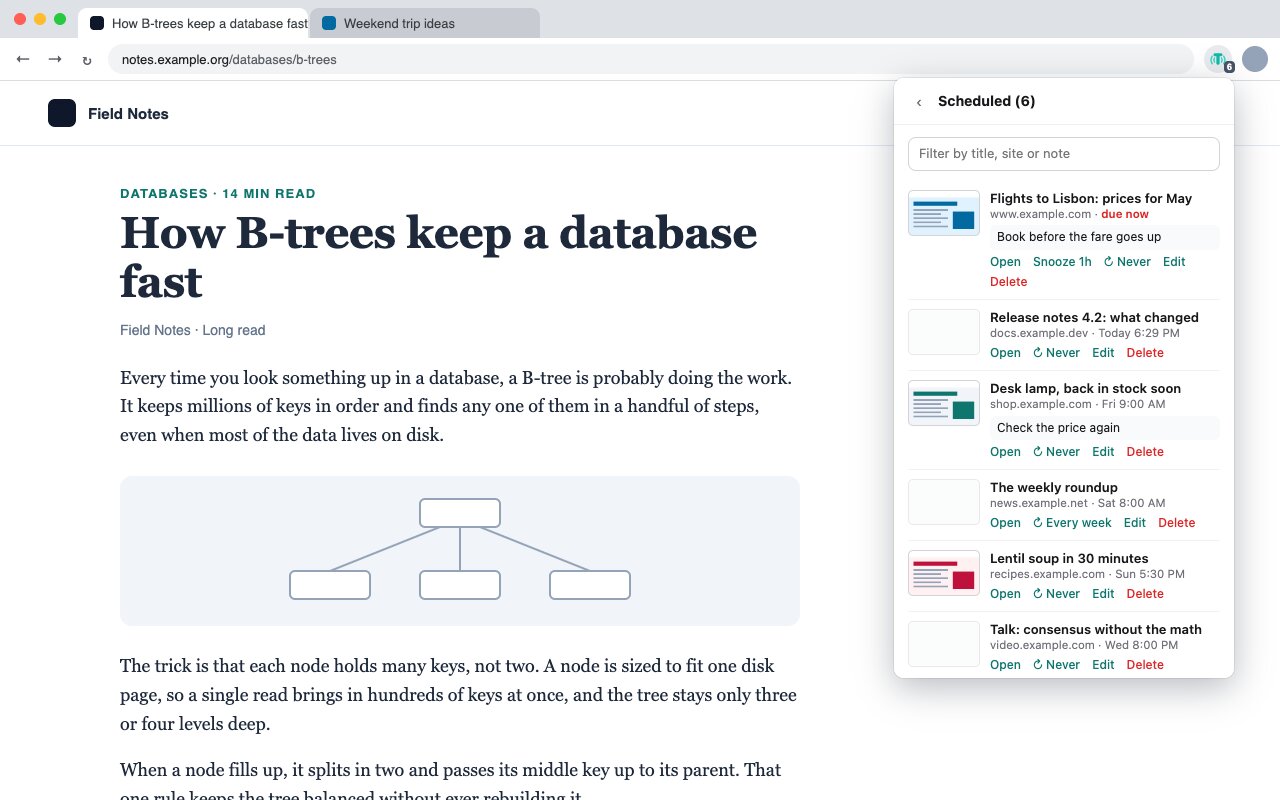Delete The weekly roundup entry
Screen dimensions: 1280x800
(x=1177, y=523)
